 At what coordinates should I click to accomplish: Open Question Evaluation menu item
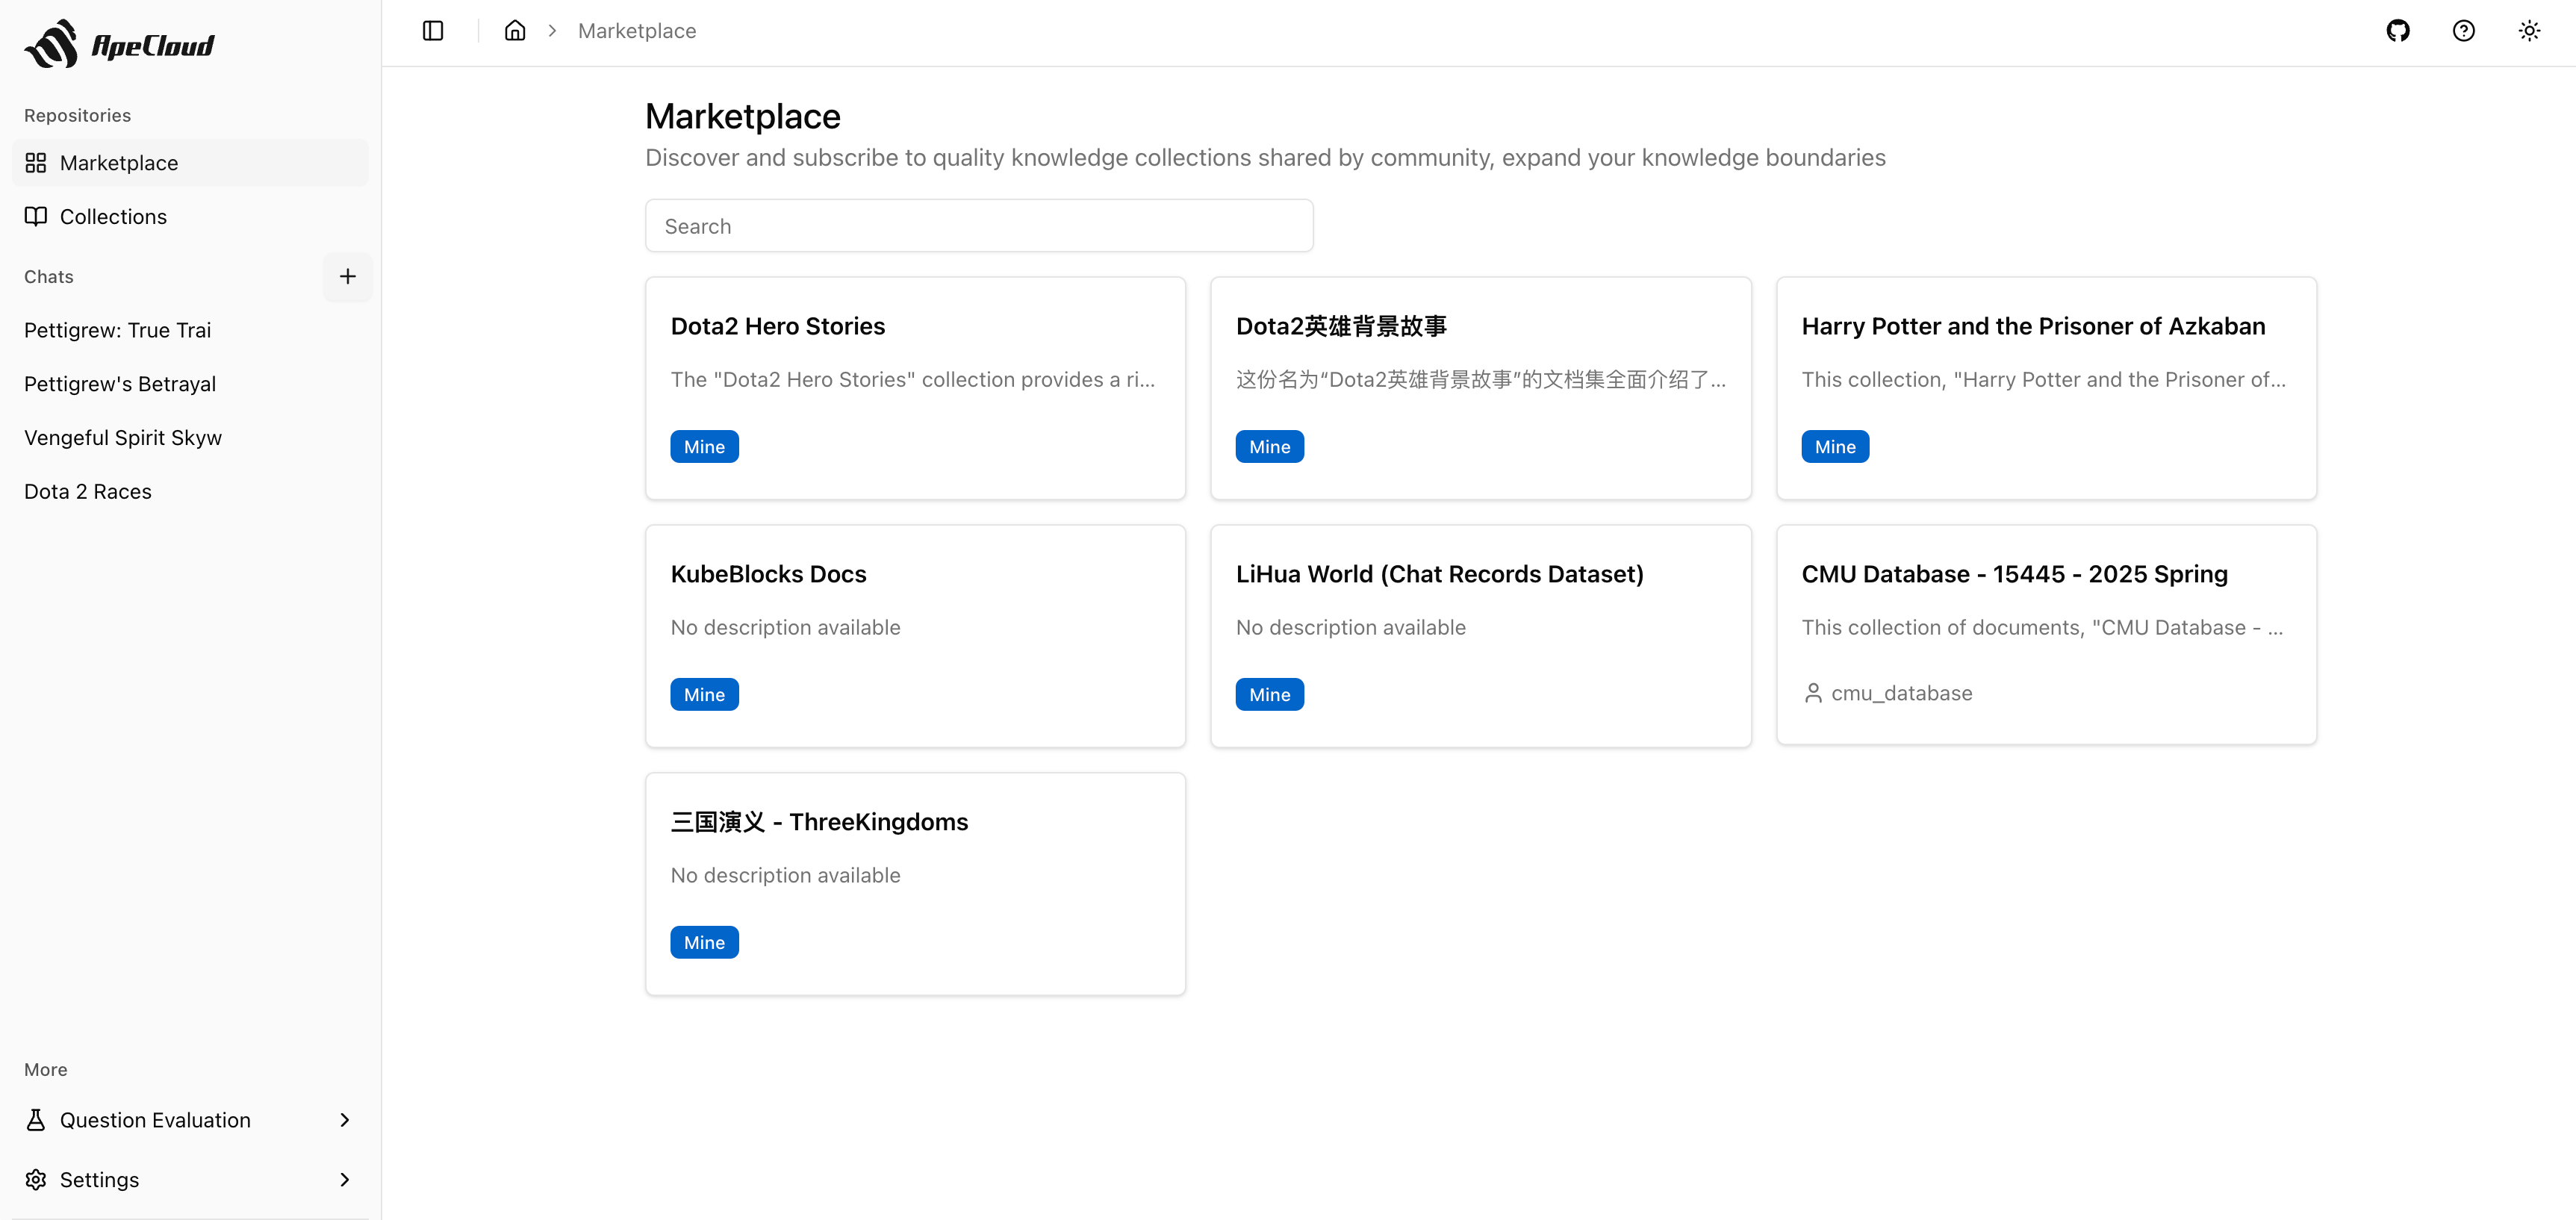[x=190, y=1120]
